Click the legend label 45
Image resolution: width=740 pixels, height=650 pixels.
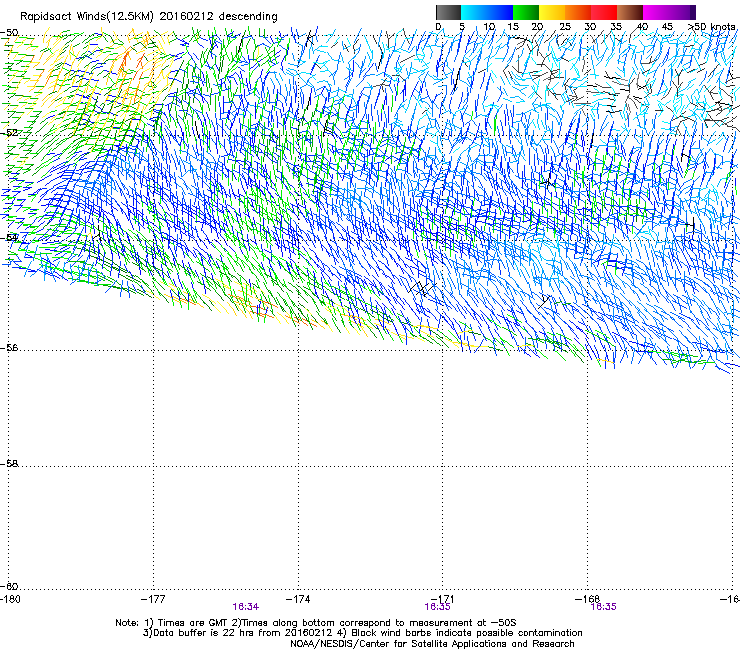pos(667,27)
